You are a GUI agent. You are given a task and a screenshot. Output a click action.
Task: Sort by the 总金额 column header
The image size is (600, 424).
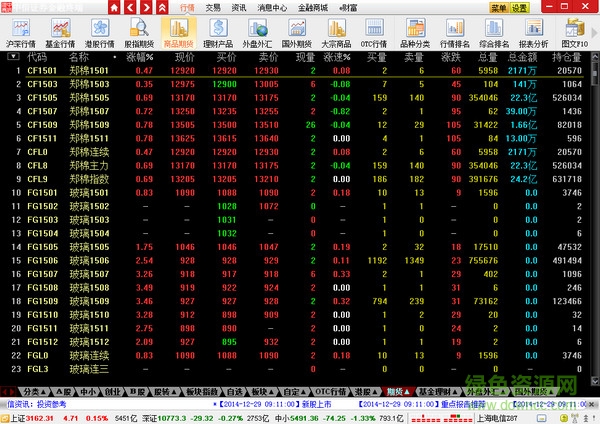523,57
